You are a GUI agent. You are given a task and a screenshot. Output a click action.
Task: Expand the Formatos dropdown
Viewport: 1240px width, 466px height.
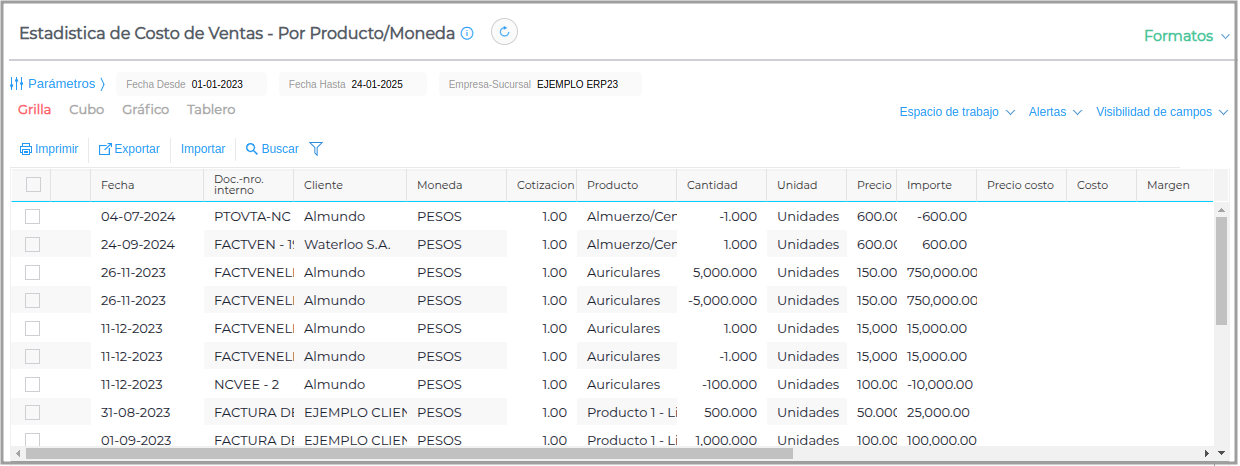click(1186, 36)
